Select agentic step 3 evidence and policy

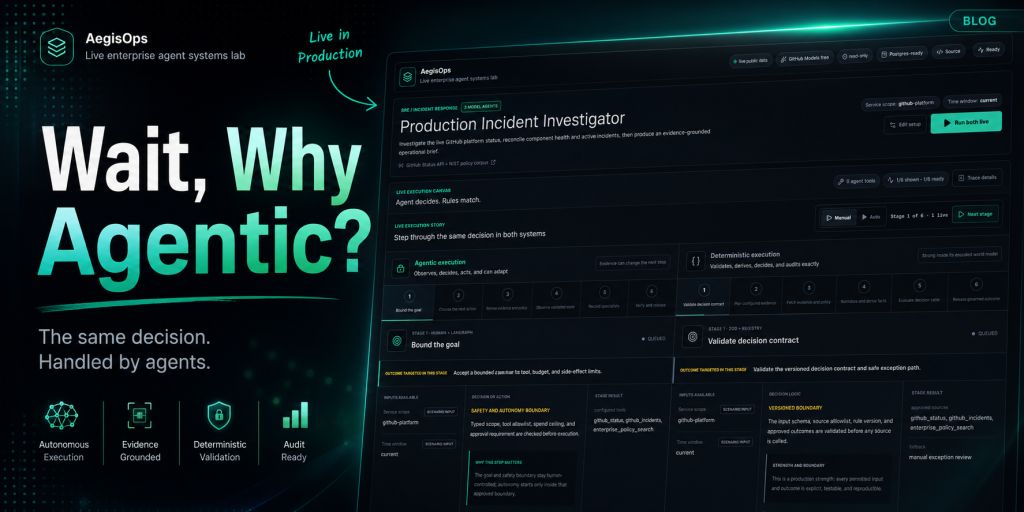click(x=507, y=300)
